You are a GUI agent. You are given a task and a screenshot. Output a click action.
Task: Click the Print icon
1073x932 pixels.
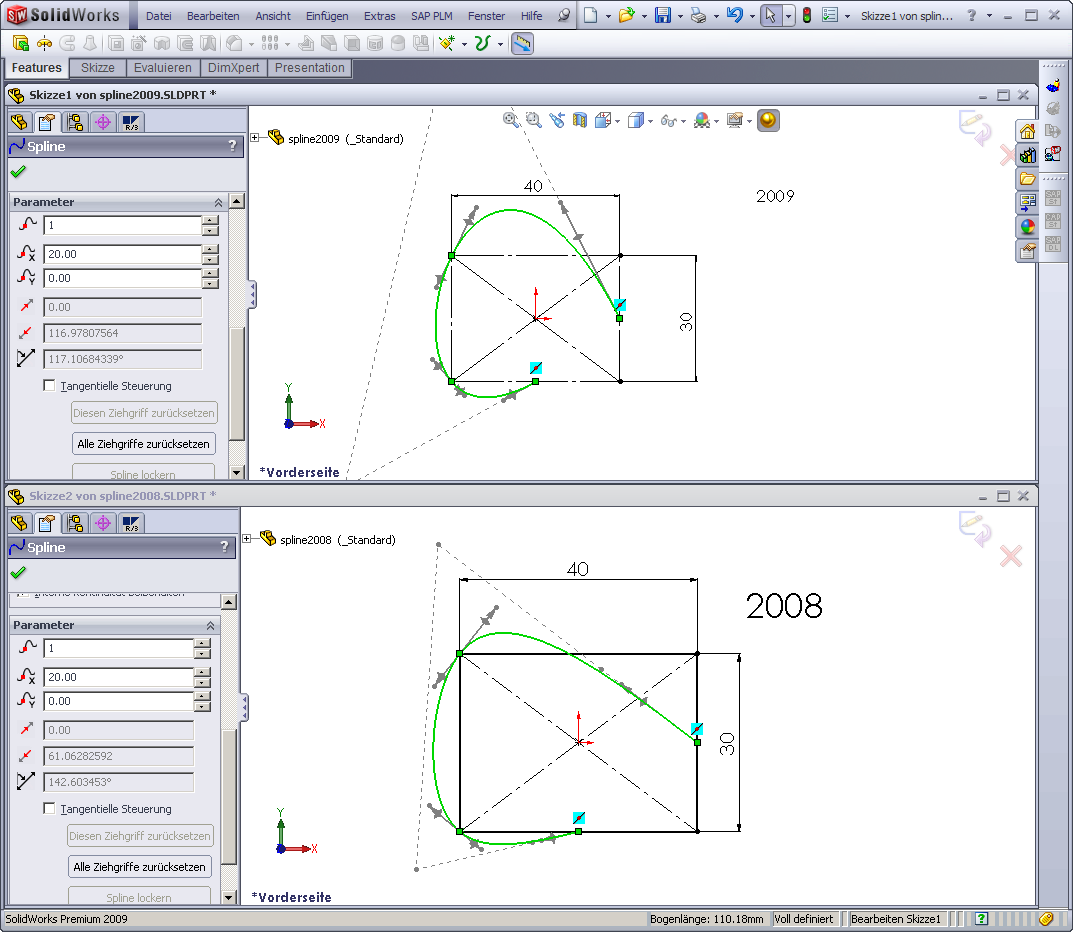[x=698, y=15]
